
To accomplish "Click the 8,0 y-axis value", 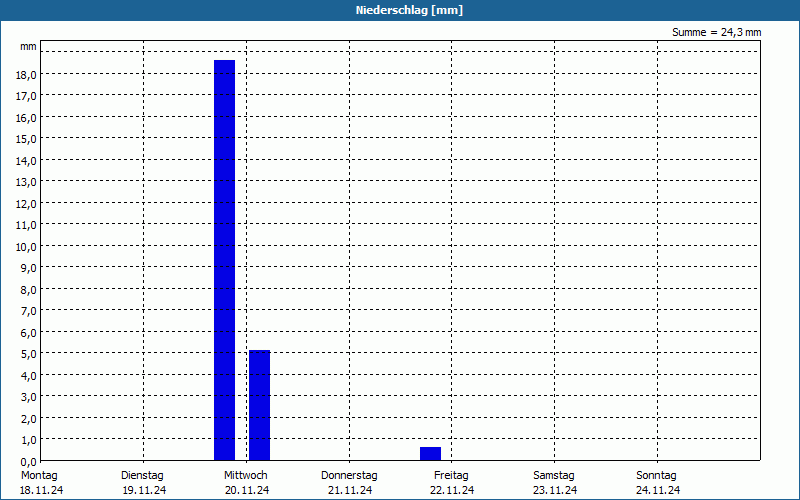I will click(29, 290).
